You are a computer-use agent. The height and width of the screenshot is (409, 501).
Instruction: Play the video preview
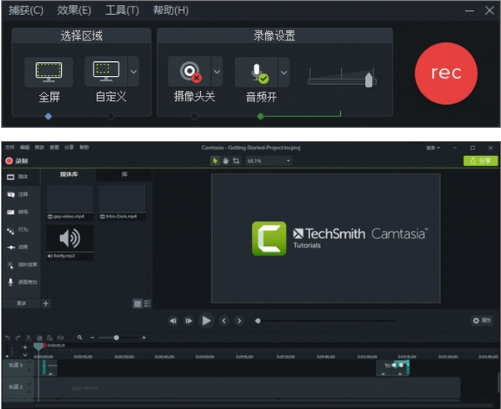206,321
